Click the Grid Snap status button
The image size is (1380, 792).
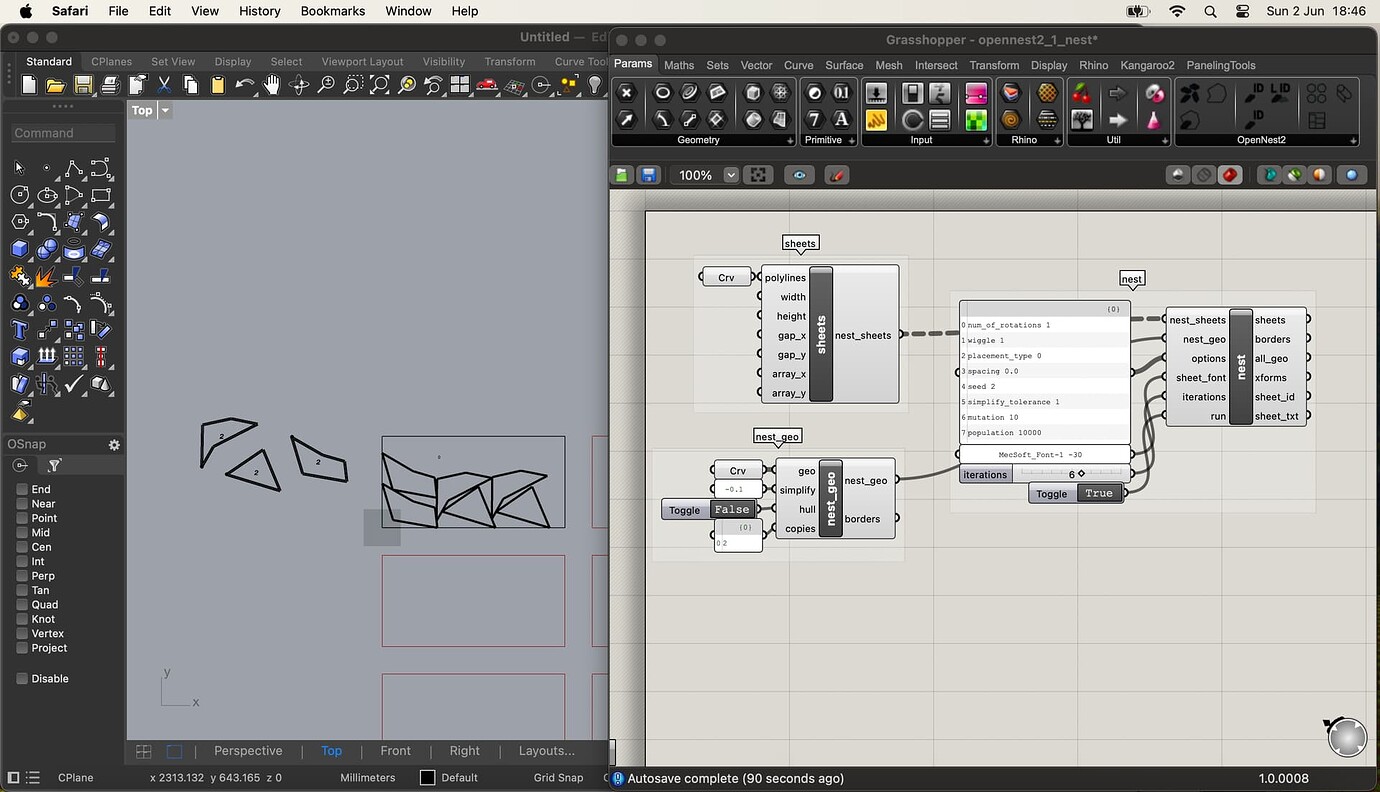pyautogui.click(x=558, y=777)
